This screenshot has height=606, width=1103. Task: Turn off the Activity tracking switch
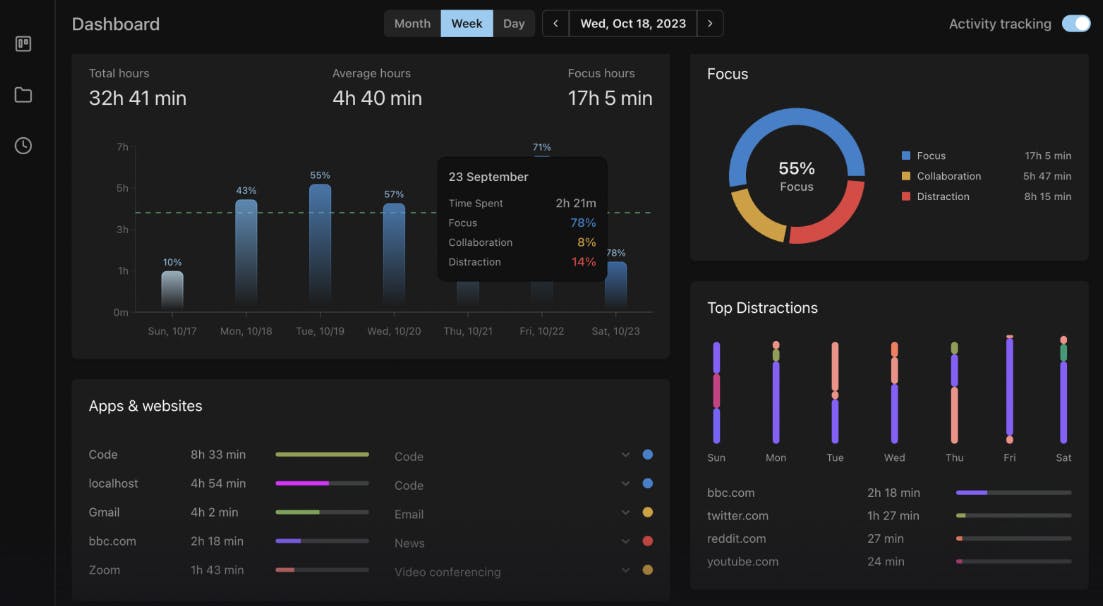[x=1076, y=23]
